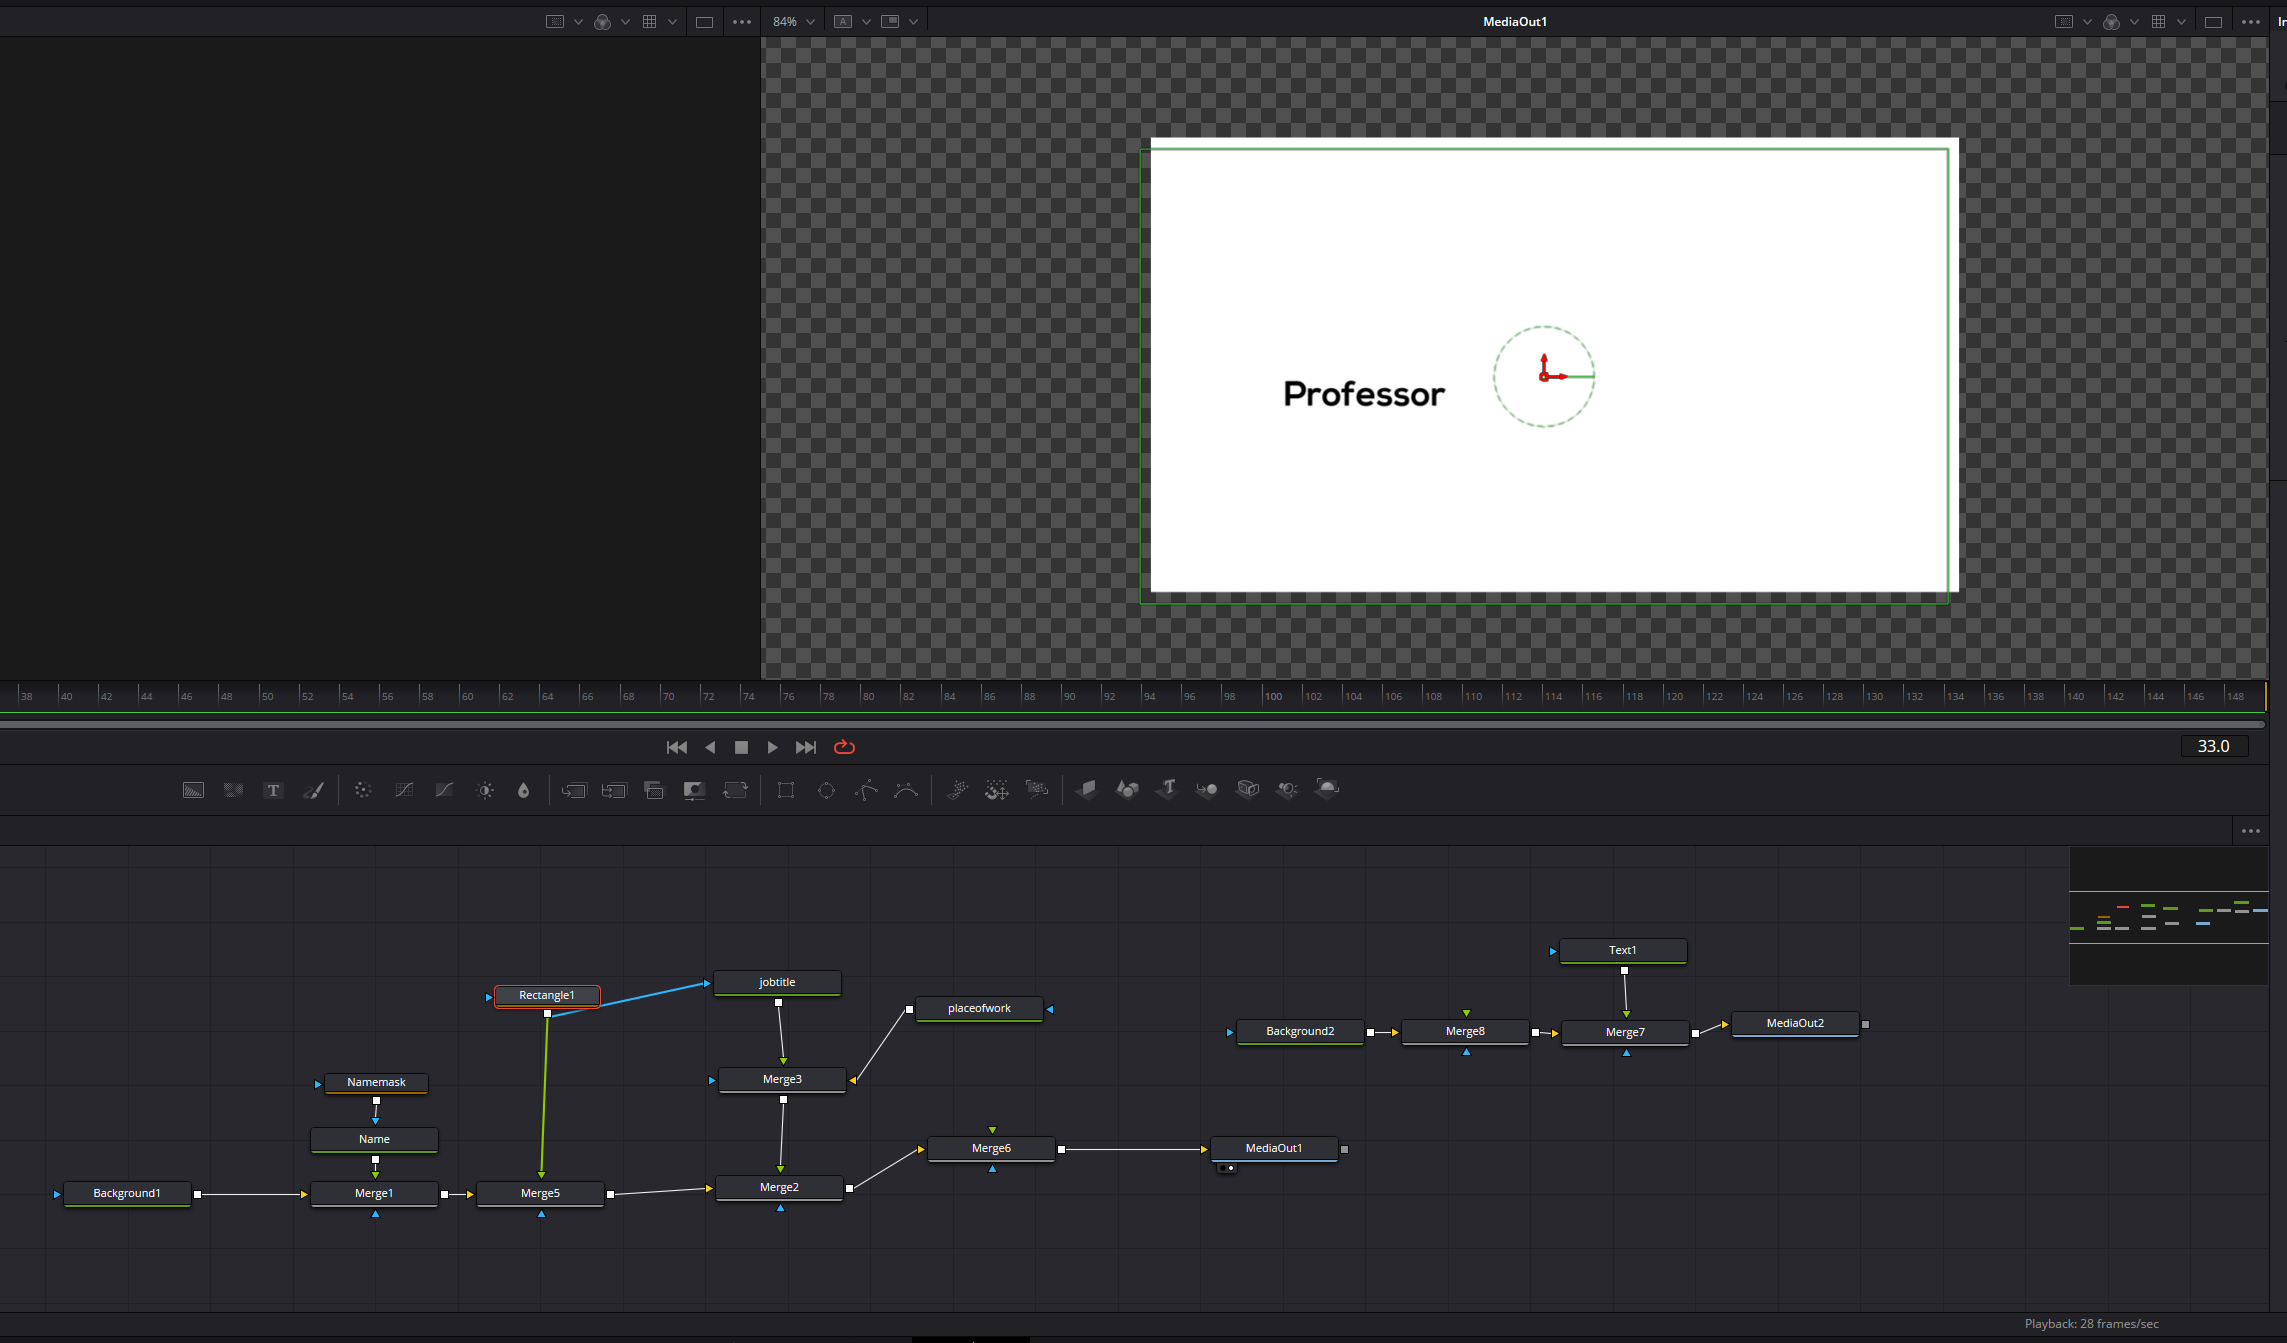This screenshot has height=1343, width=2287.
Task: Open grid options dropdown in left viewer
Action: (x=672, y=22)
